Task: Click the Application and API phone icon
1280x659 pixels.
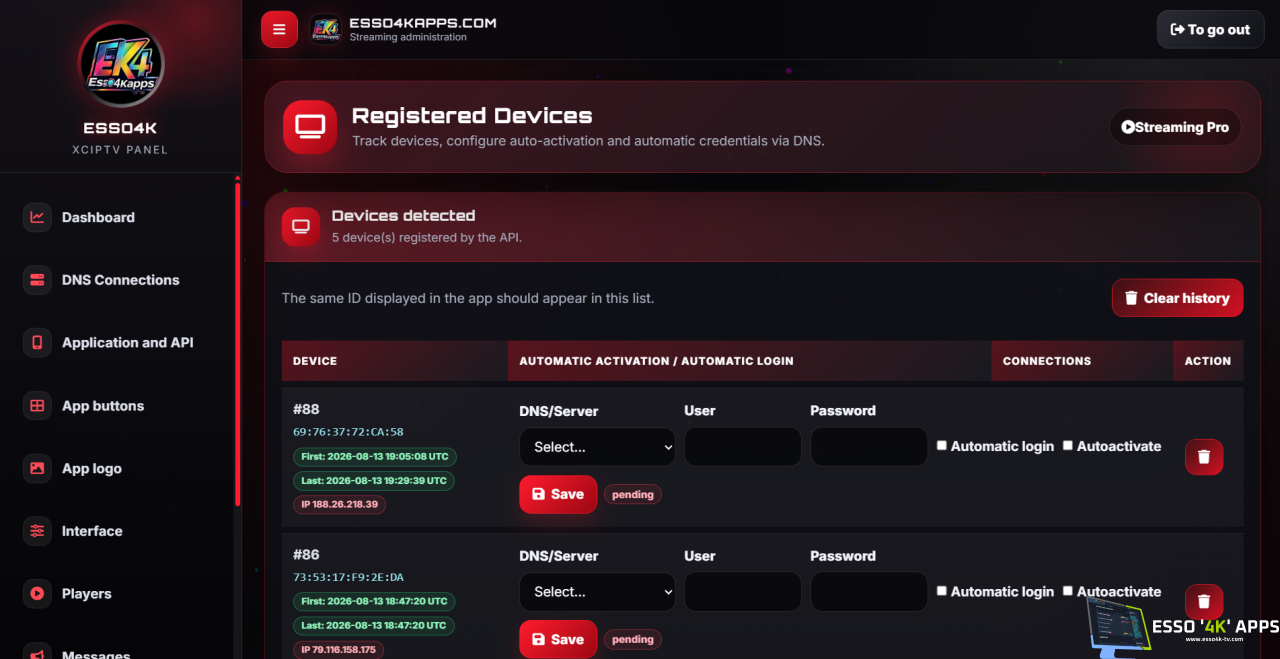Action: click(37, 343)
